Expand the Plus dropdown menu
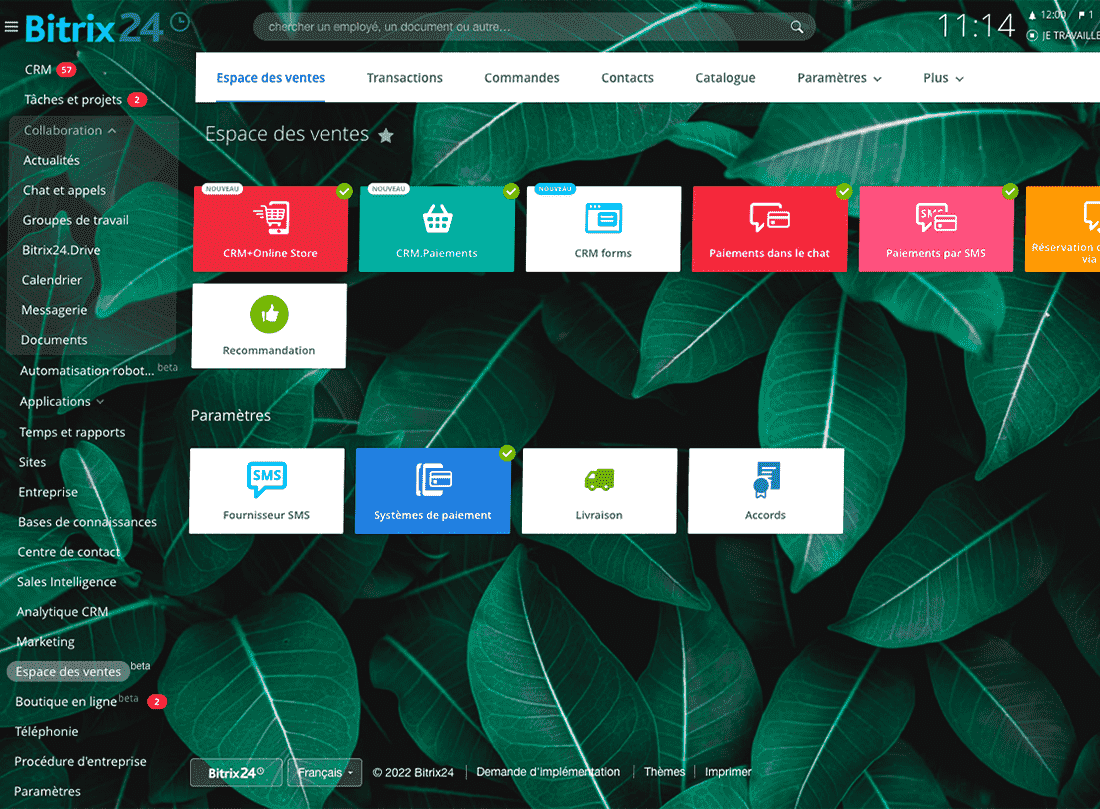This screenshot has width=1100, height=809. (x=943, y=78)
